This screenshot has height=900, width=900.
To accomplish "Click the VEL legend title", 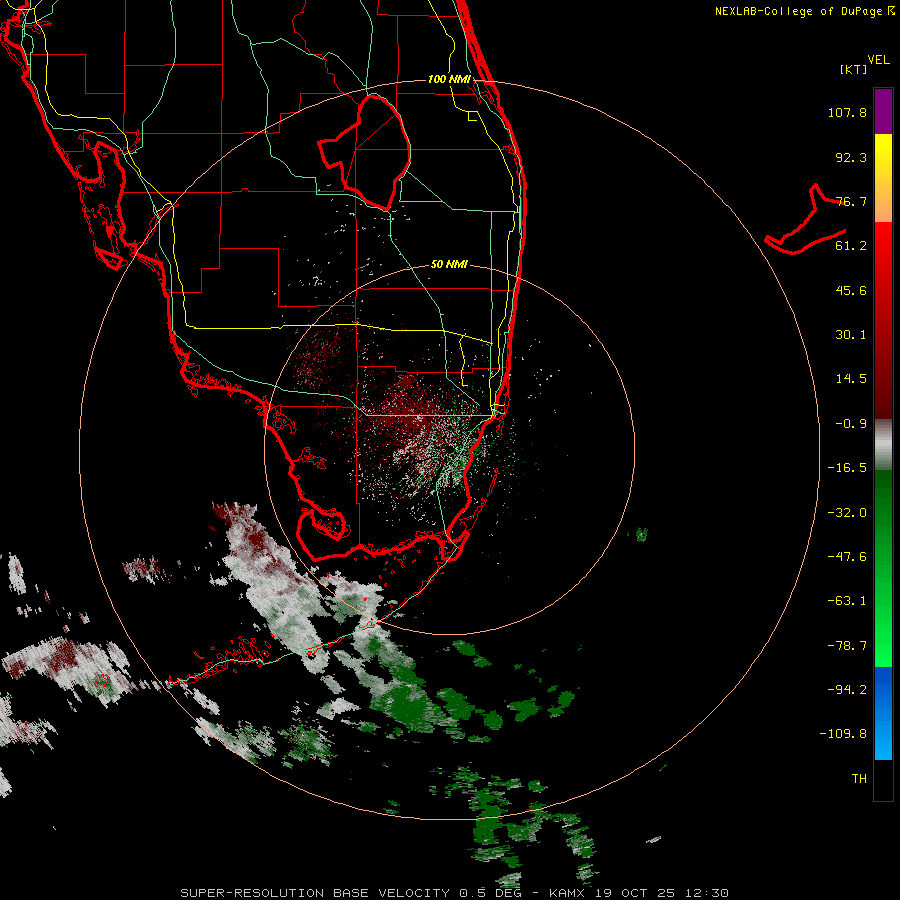I will [x=879, y=59].
